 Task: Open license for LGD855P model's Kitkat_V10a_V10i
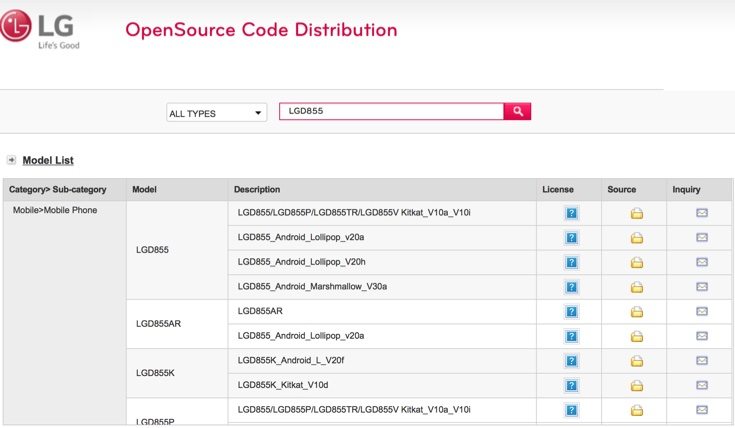[x=571, y=410]
